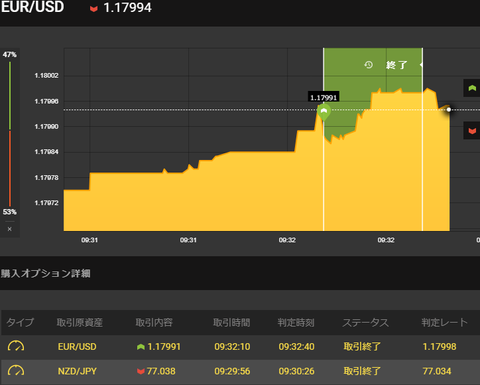Screen dimensions: 480x385
Task: Click the trade time 09:29:56
Action: pyautogui.click(x=232, y=371)
